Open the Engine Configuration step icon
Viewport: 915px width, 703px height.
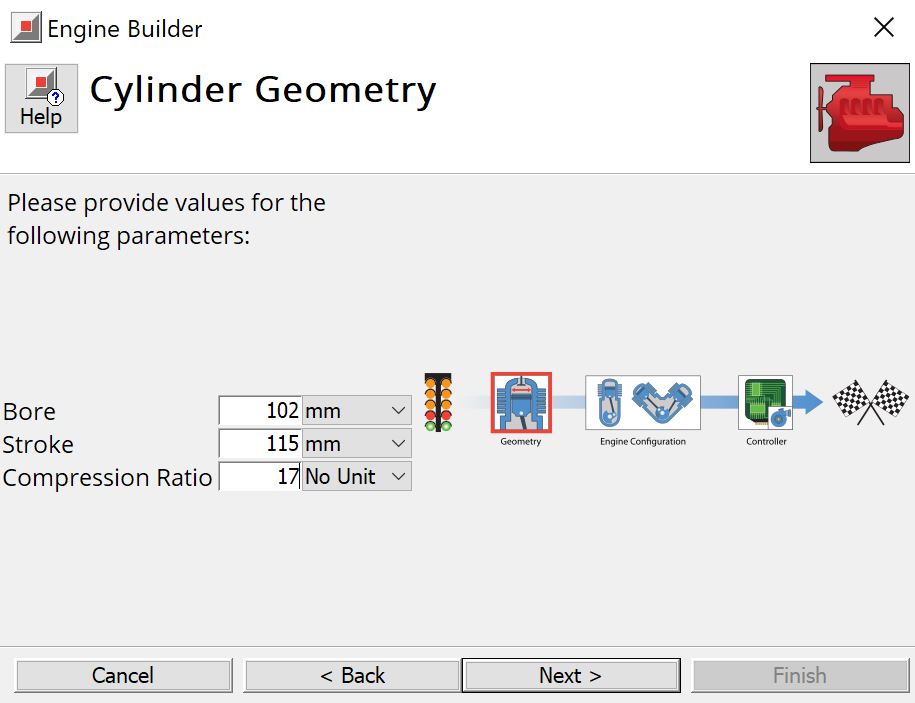pos(641,400)
